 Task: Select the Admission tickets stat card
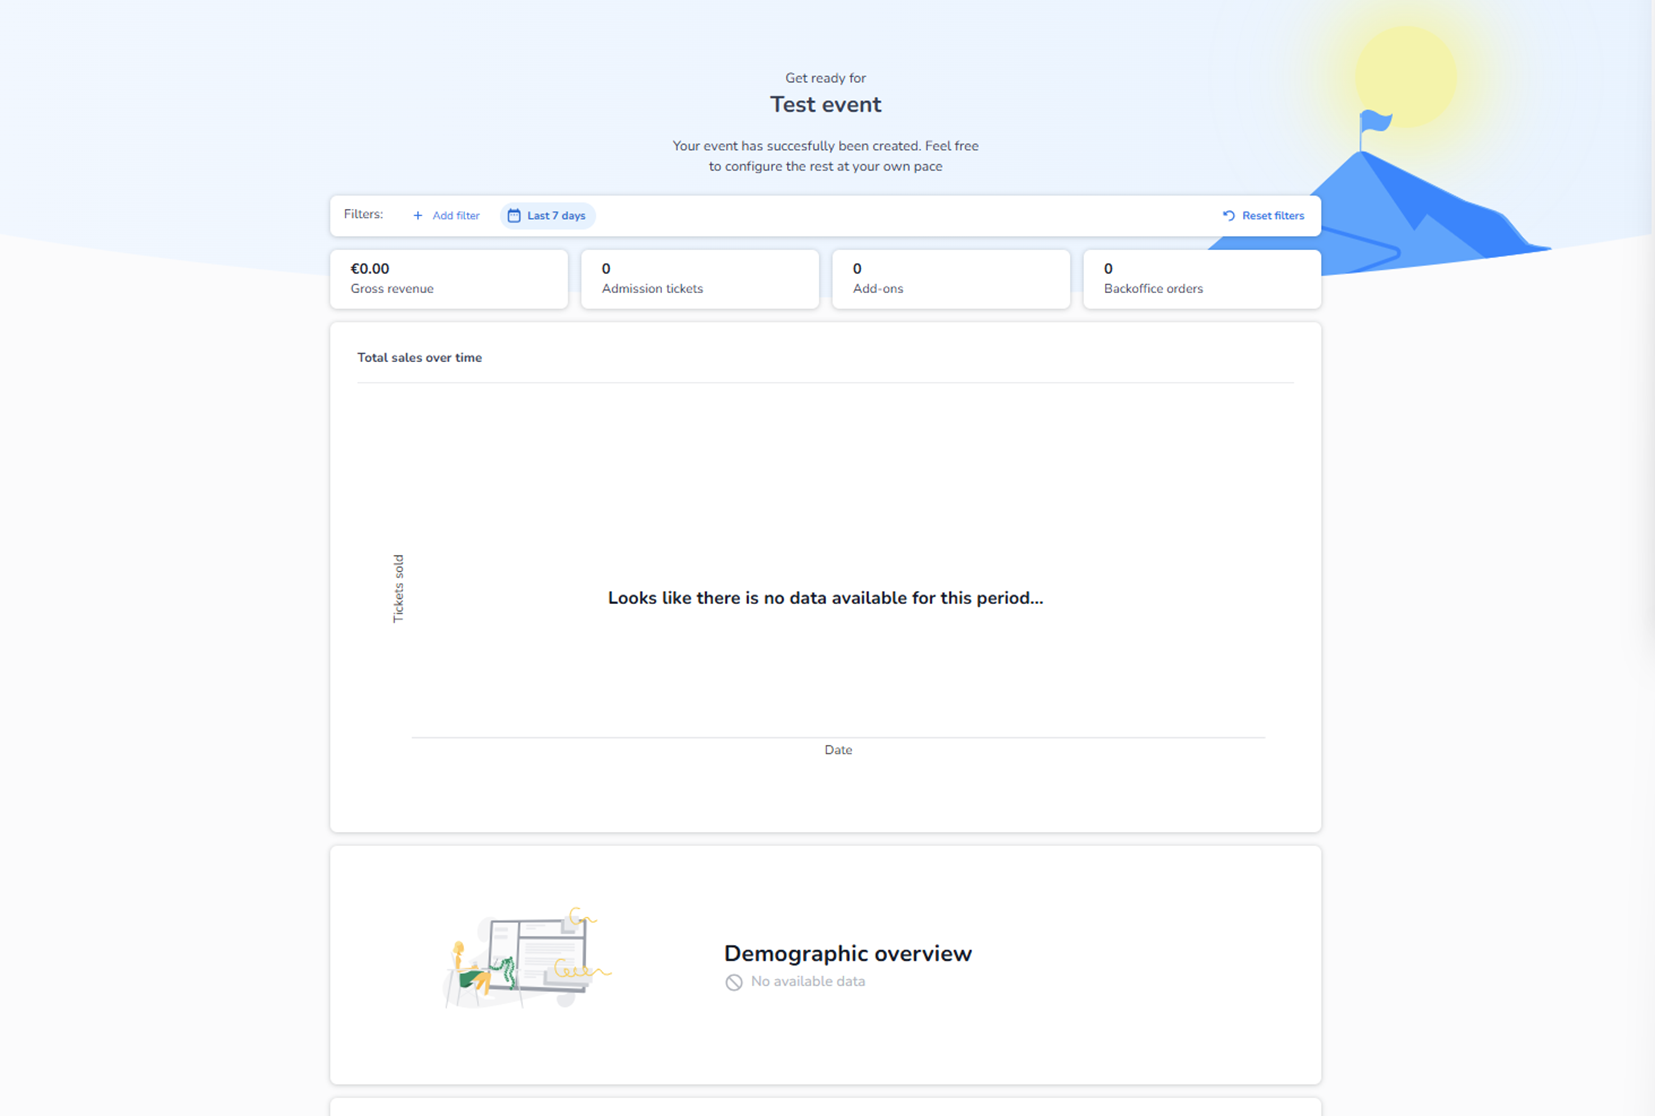point(700,279)
